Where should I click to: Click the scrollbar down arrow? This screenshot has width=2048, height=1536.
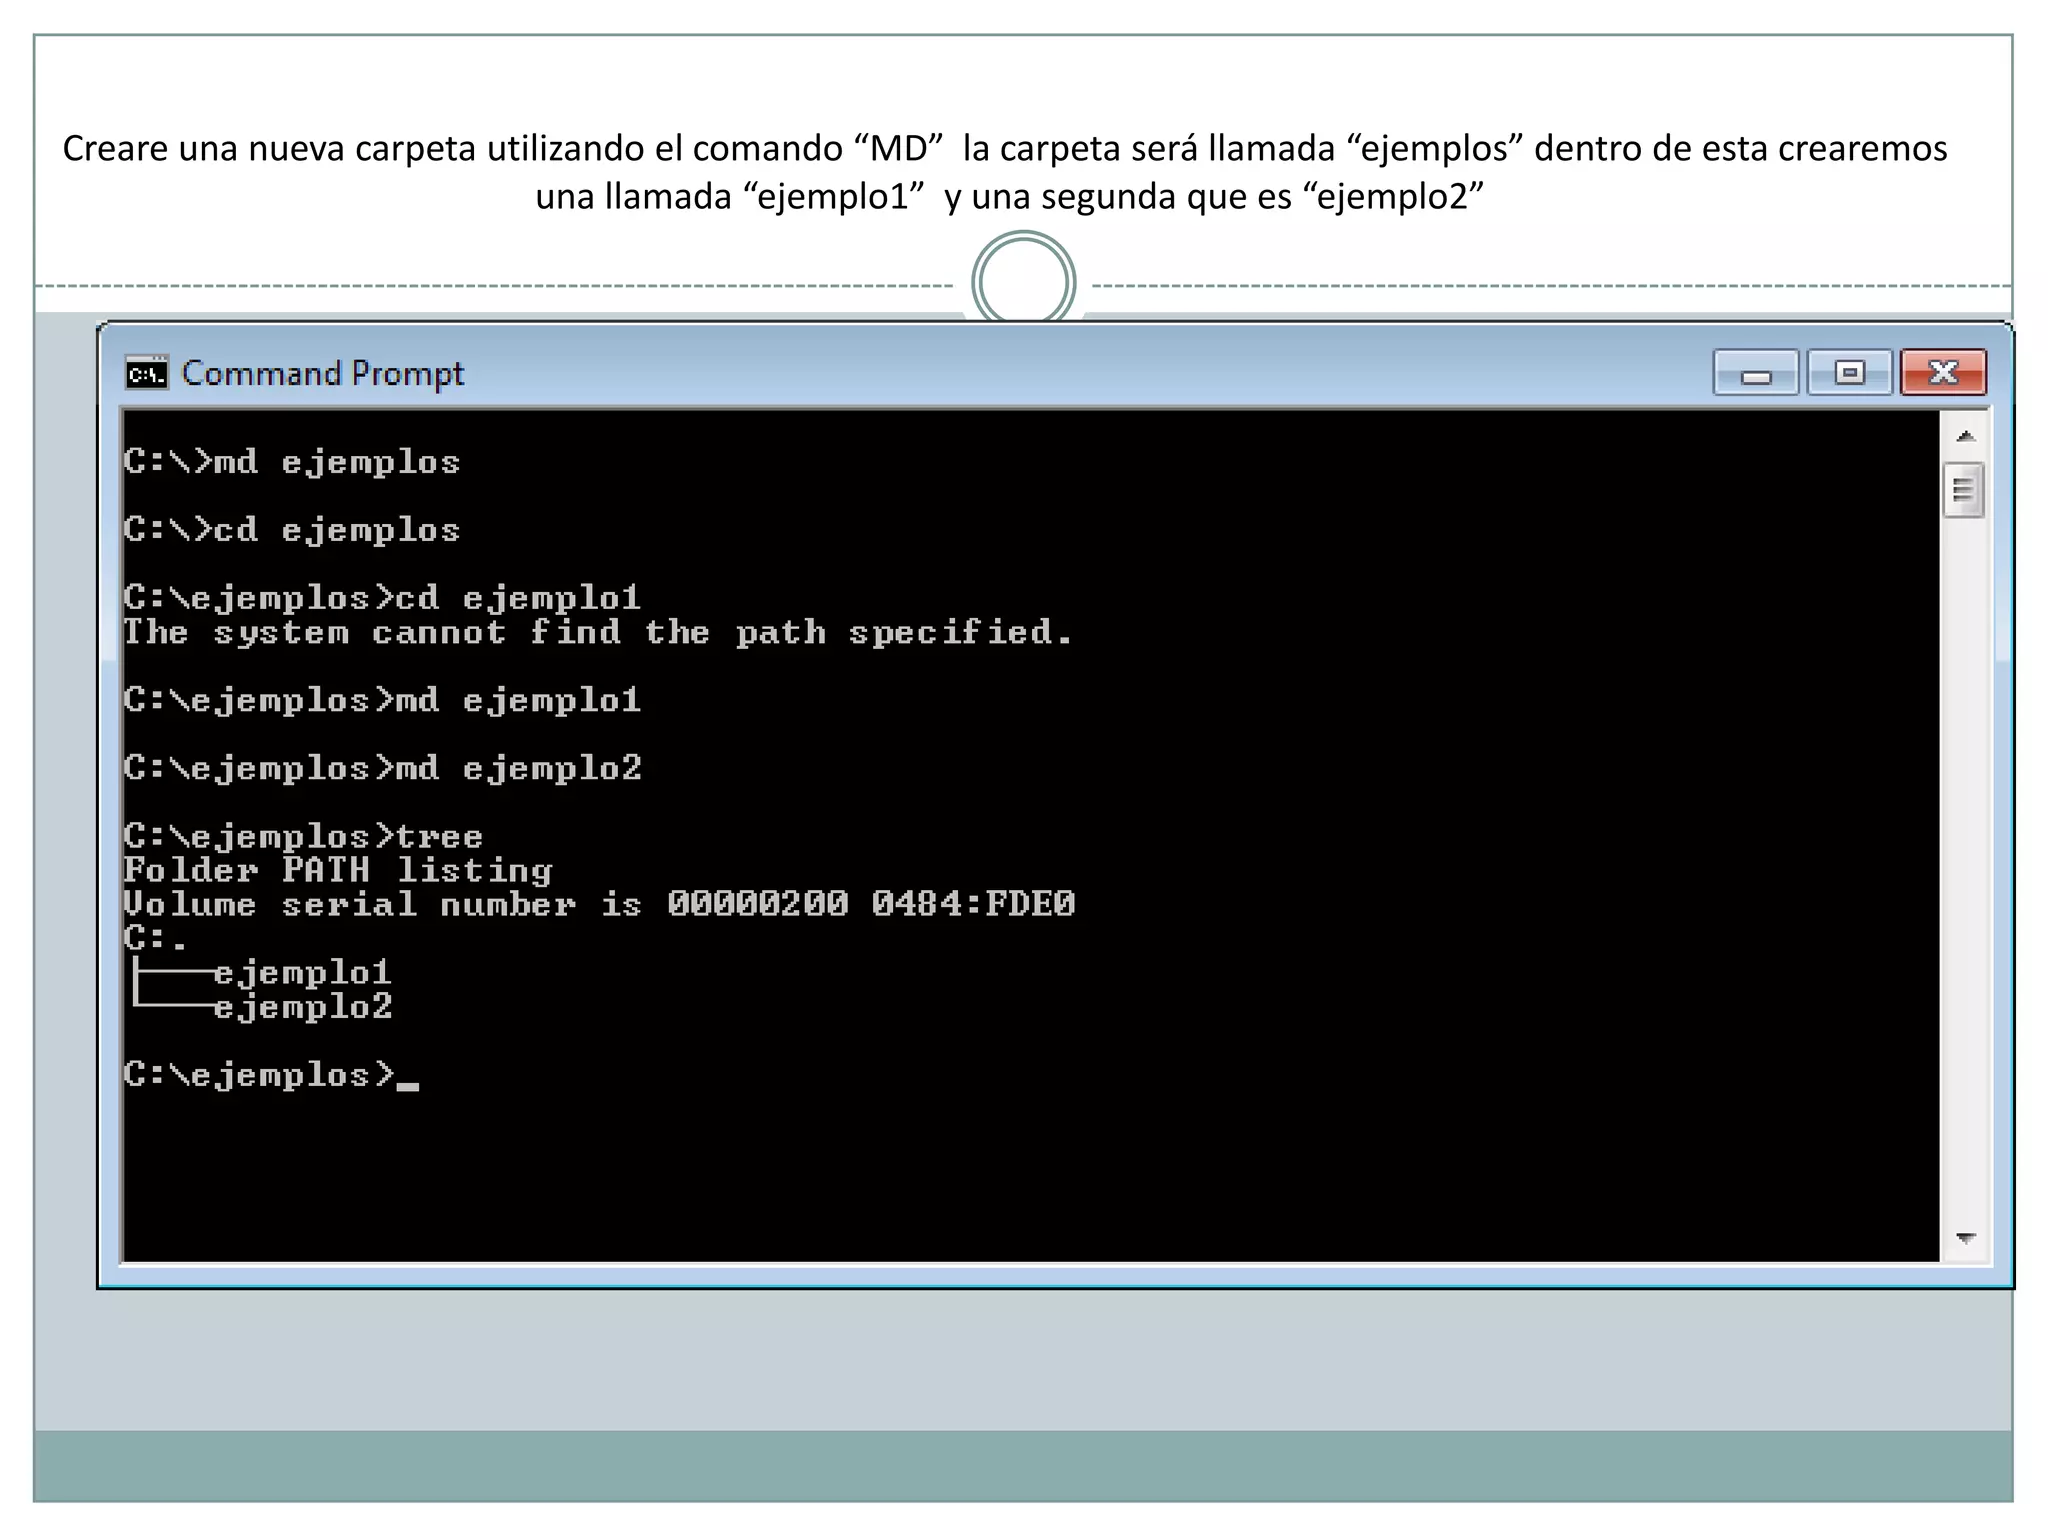[1965, 1238]
